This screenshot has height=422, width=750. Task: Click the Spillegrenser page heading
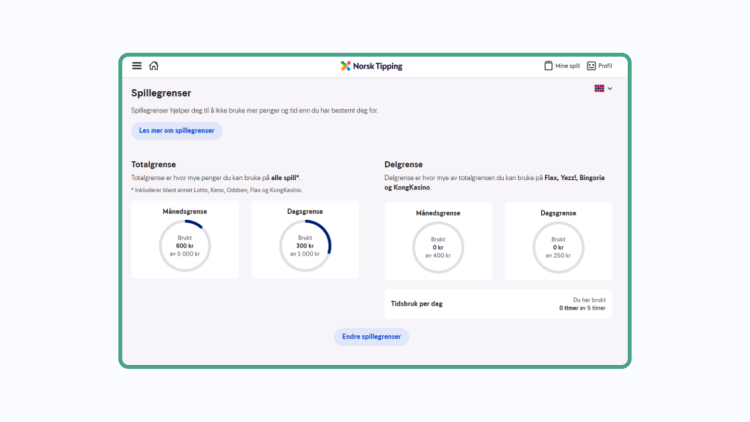click(x=161, y=93)
